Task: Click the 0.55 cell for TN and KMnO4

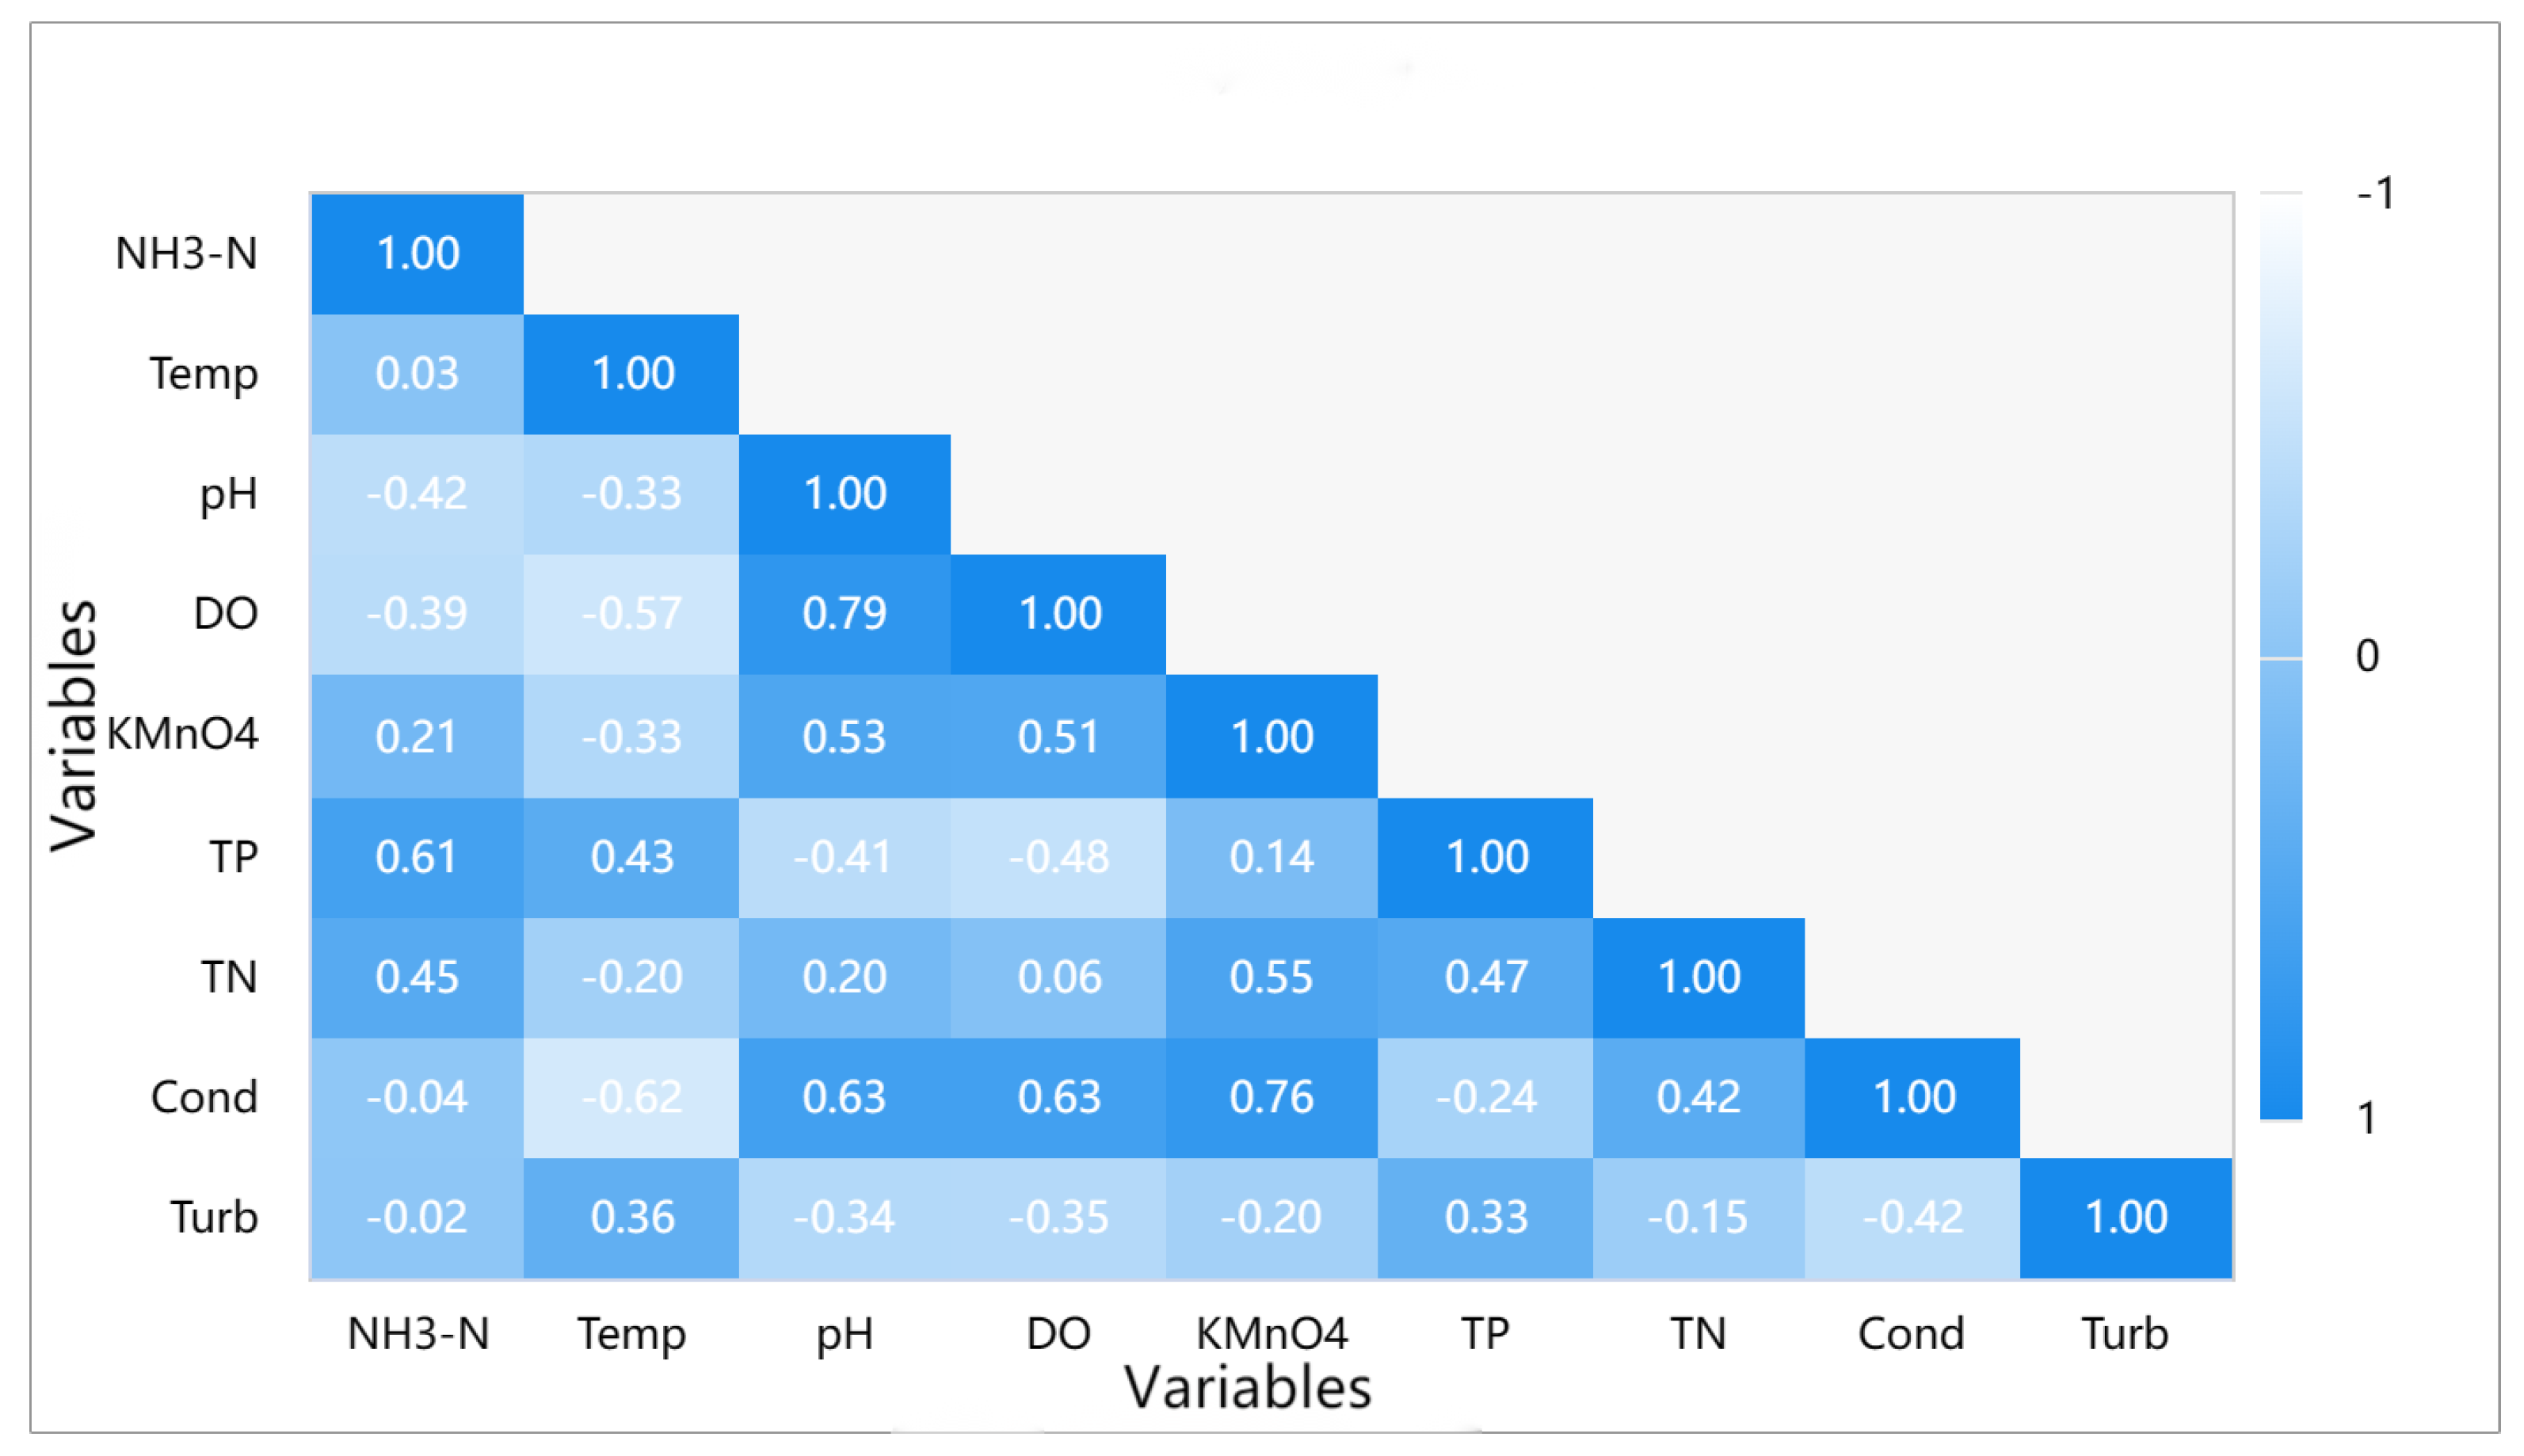Action: coord(1271,977)
